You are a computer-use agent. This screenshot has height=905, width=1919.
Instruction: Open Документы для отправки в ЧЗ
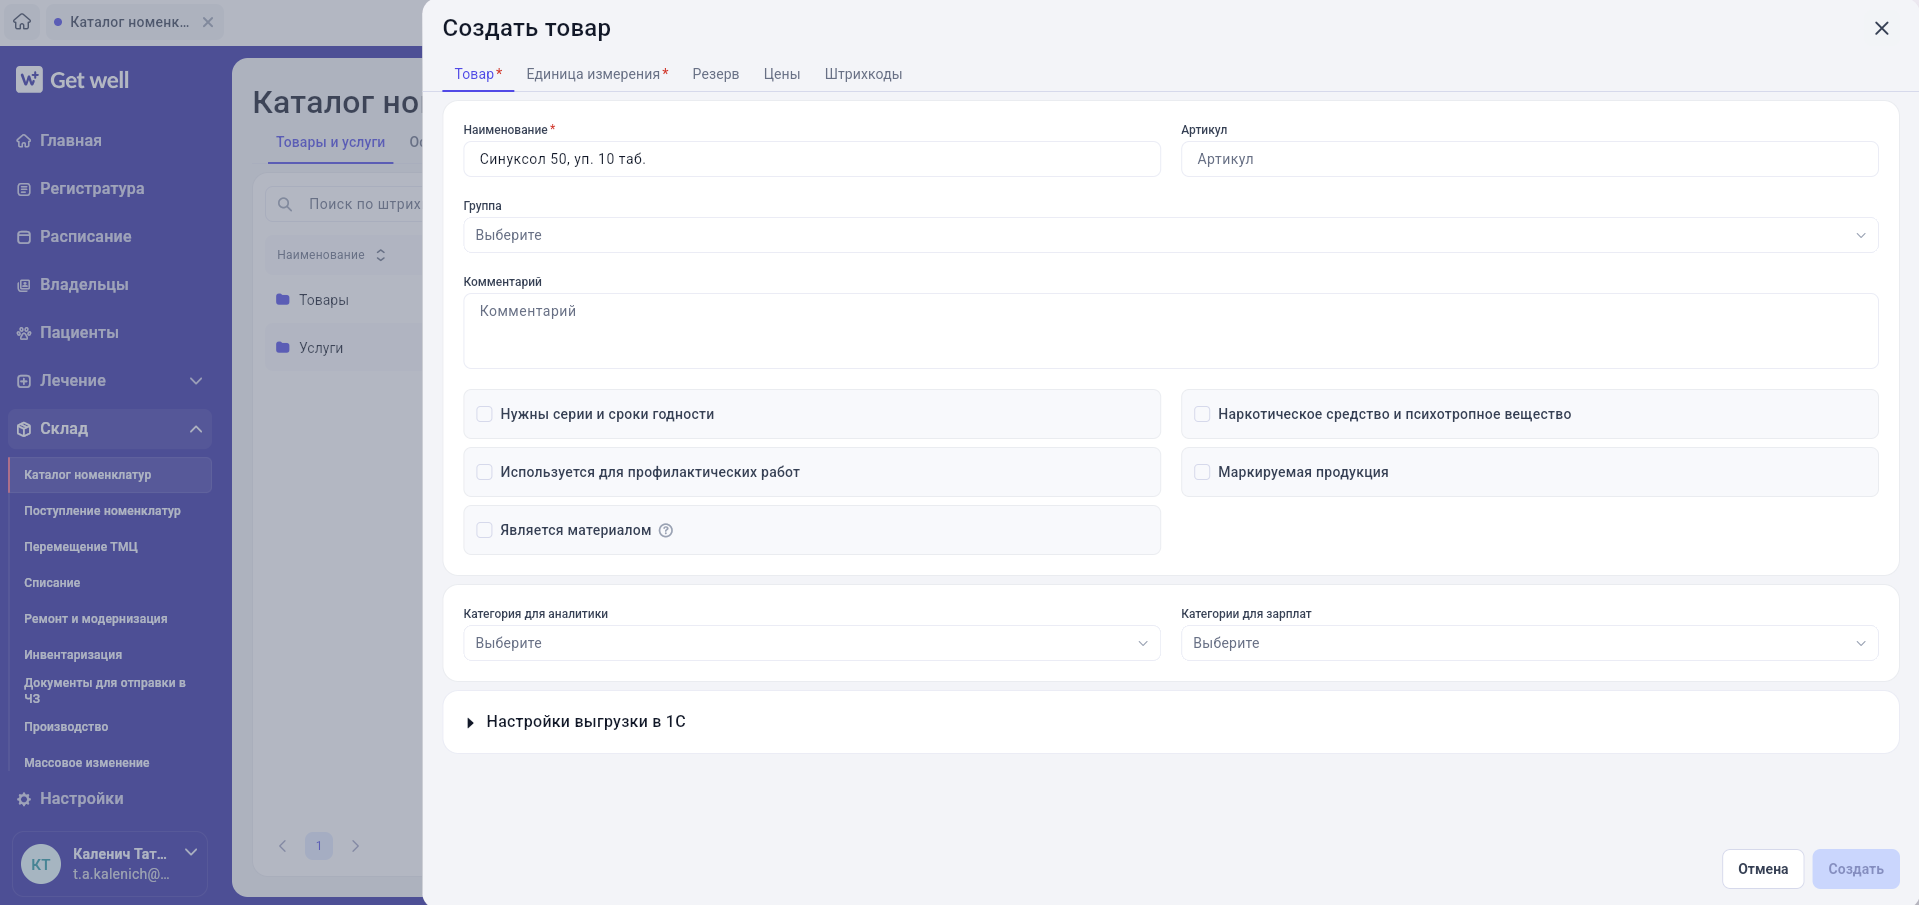[105, 691]
